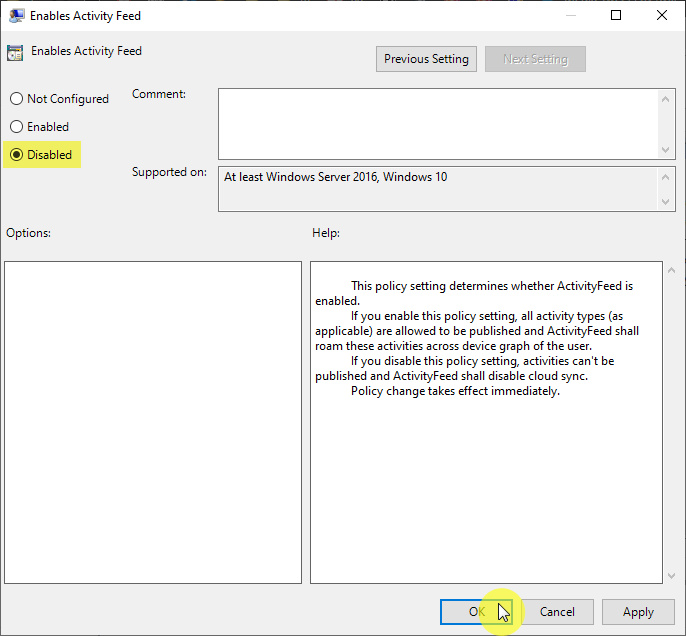
Task: Cancel the policy dialog
Action: coord(557,612)
